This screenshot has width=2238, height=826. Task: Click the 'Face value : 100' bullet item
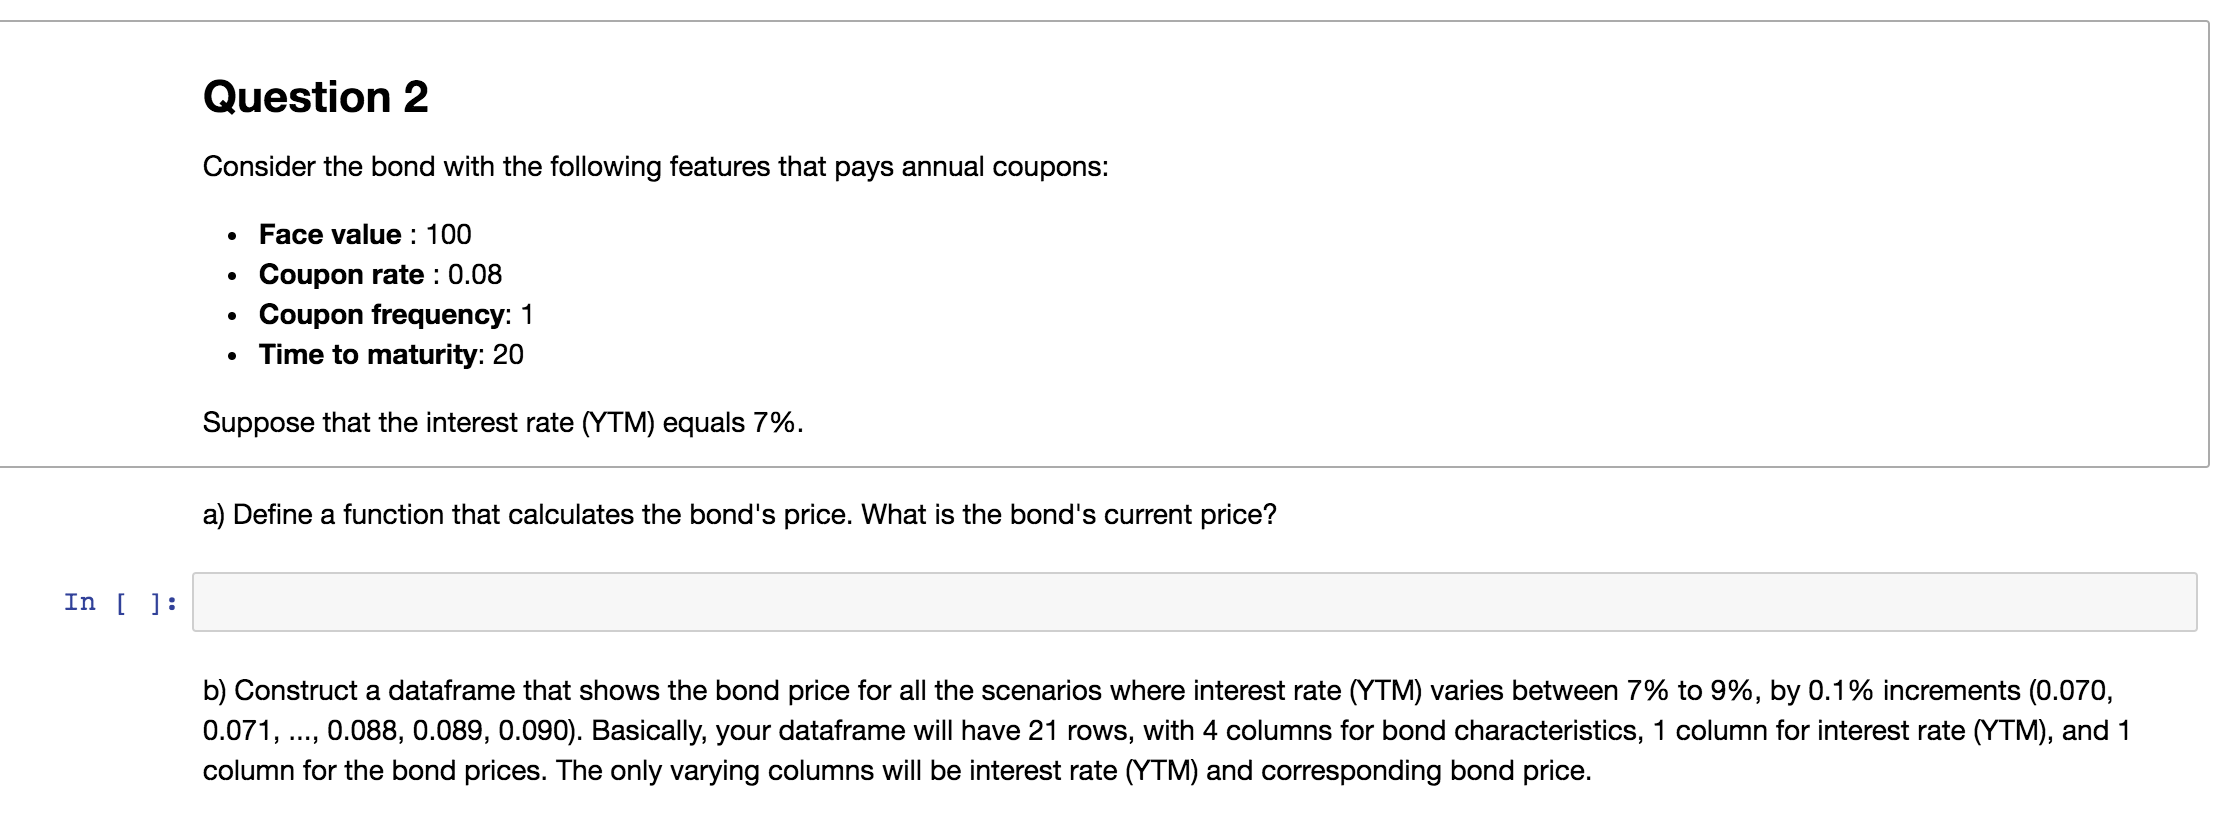pos(364,234)
